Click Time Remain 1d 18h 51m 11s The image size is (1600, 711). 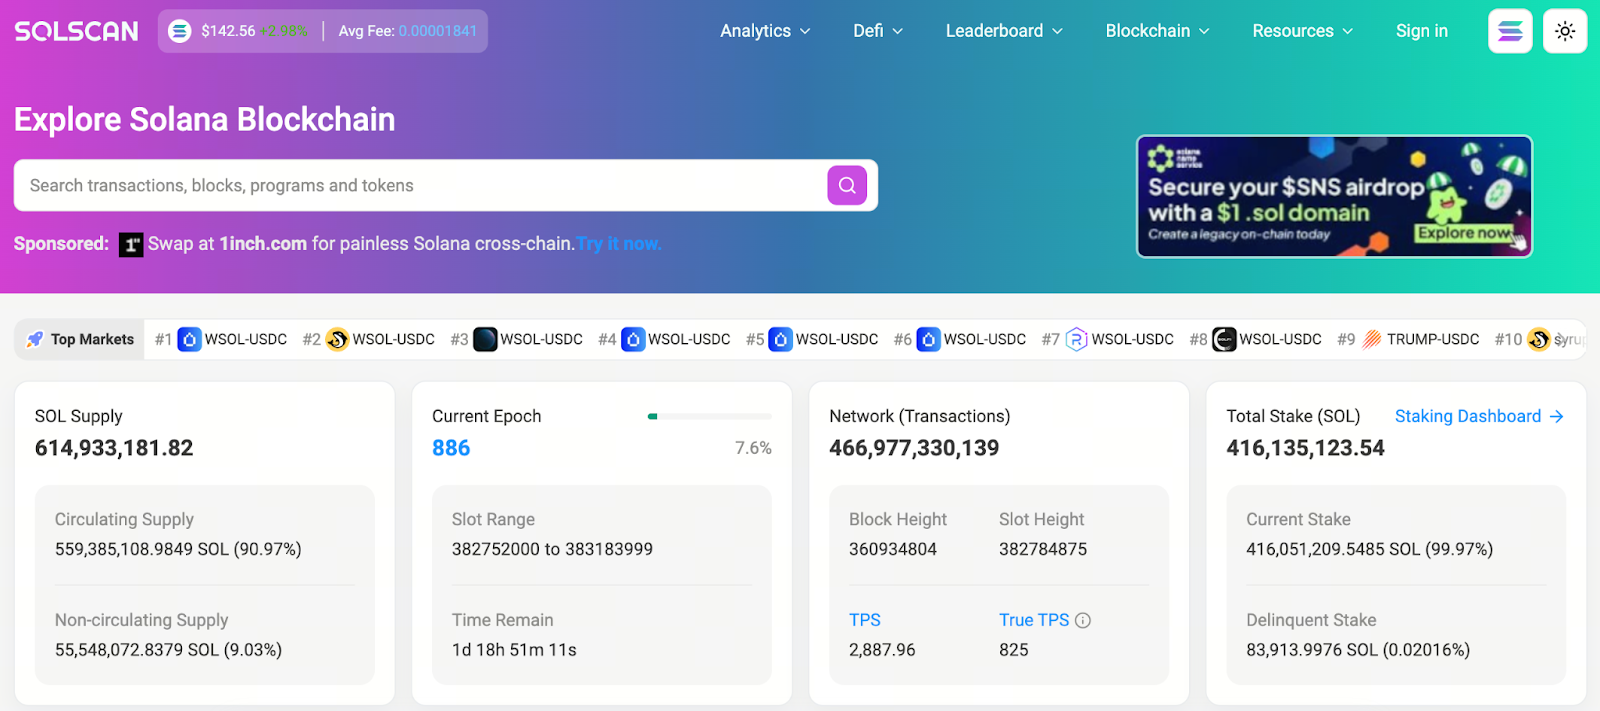tap(514, 650)
